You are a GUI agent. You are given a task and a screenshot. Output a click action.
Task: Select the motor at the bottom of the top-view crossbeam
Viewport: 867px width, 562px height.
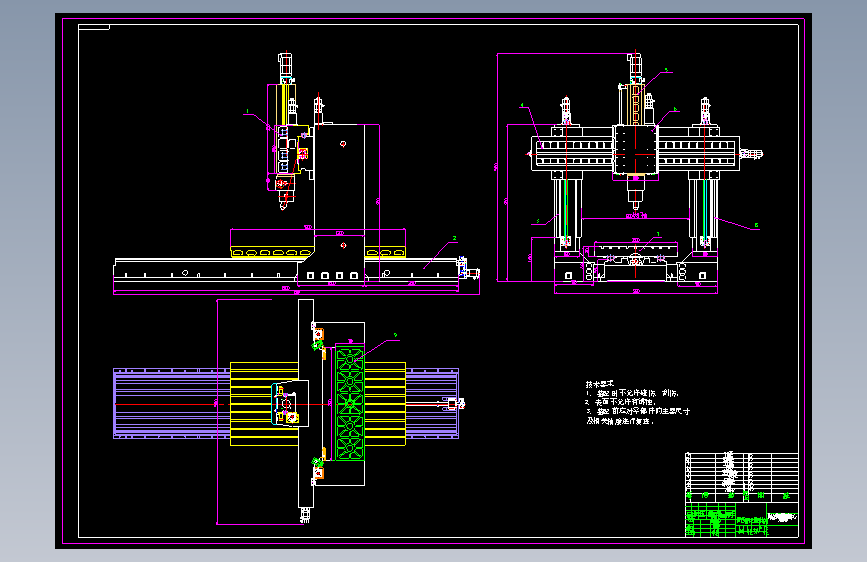pos(305,514)
